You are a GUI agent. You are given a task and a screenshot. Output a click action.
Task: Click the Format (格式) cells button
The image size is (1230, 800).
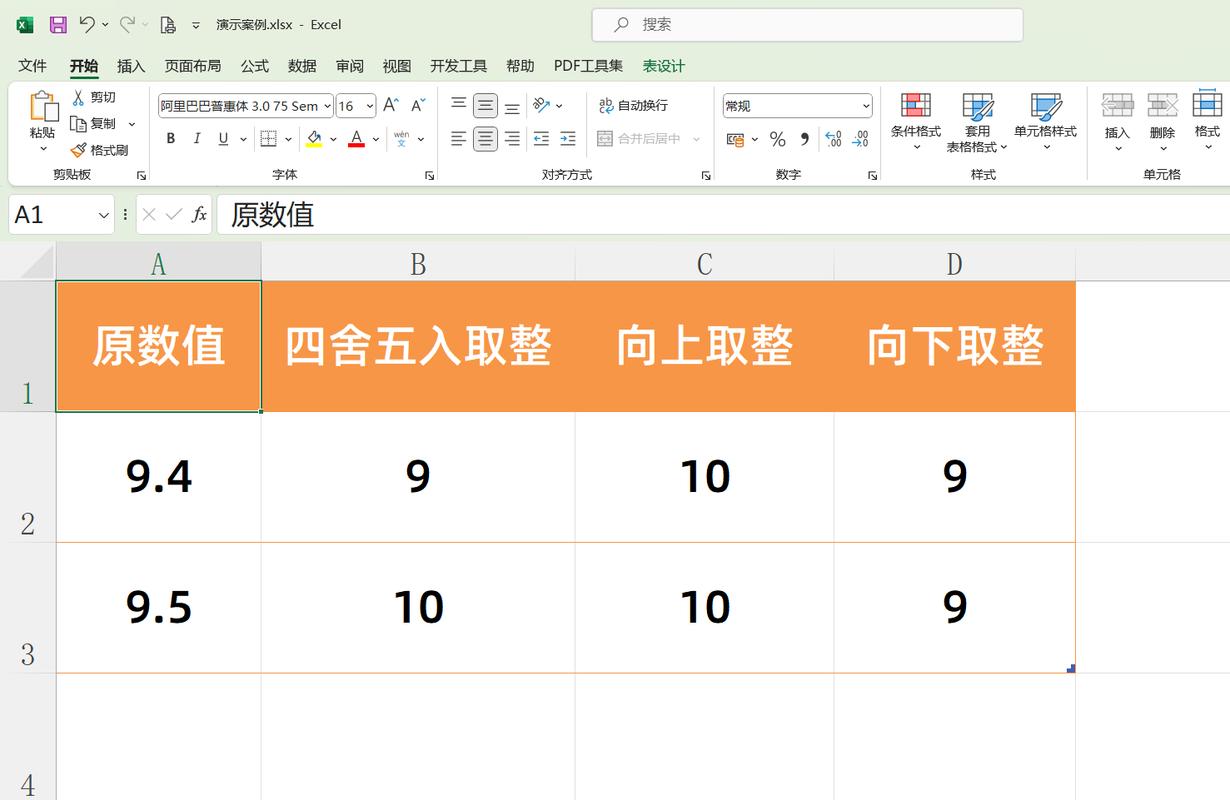[1207, 122]
